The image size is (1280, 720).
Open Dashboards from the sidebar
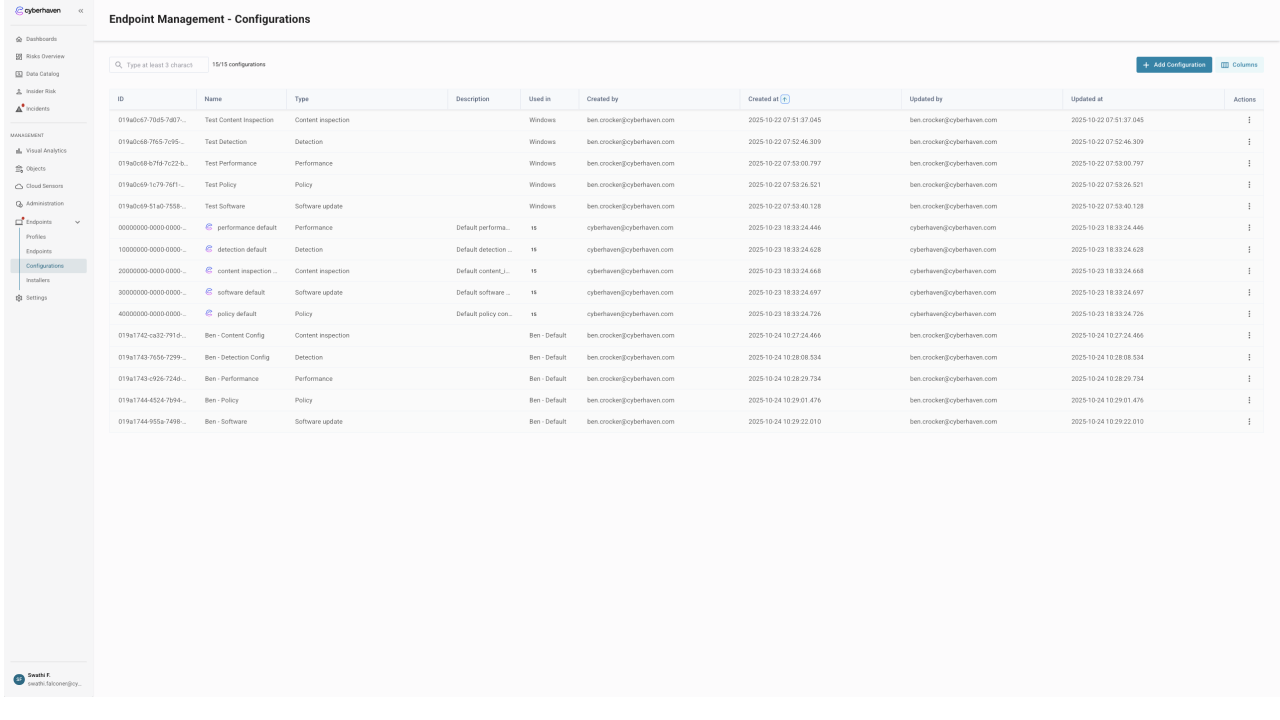click(x=40, y=39)
